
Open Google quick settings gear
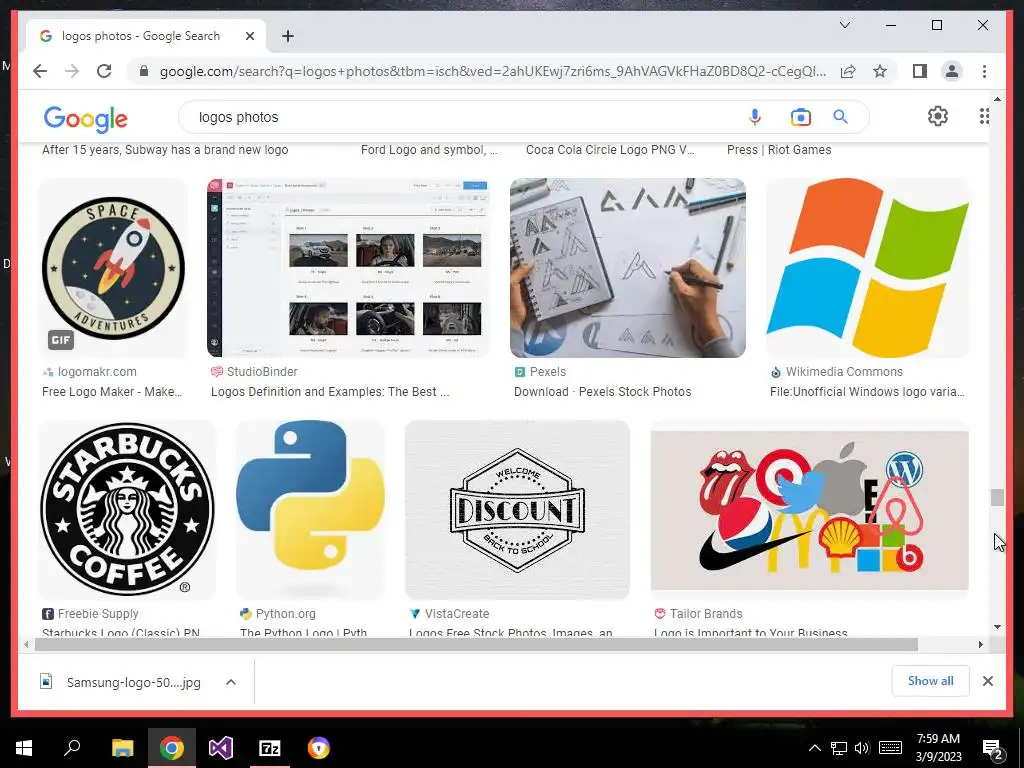point(937,116)
